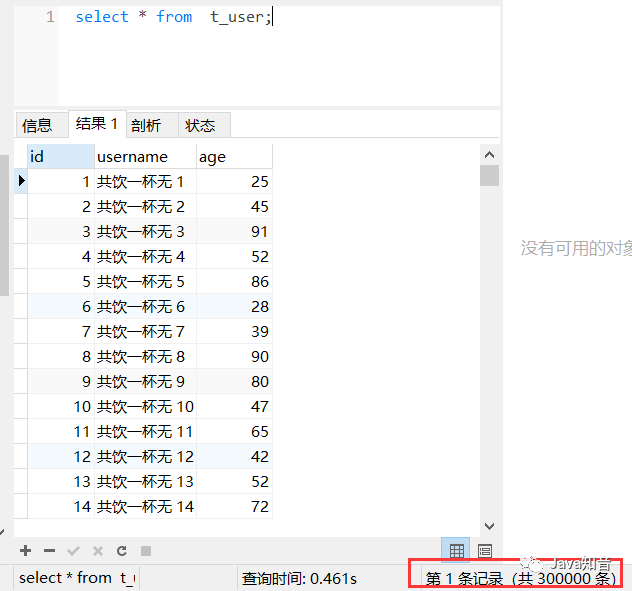
Task: Apply changes with the checkmark icon
Action: [x=73, y=551]
